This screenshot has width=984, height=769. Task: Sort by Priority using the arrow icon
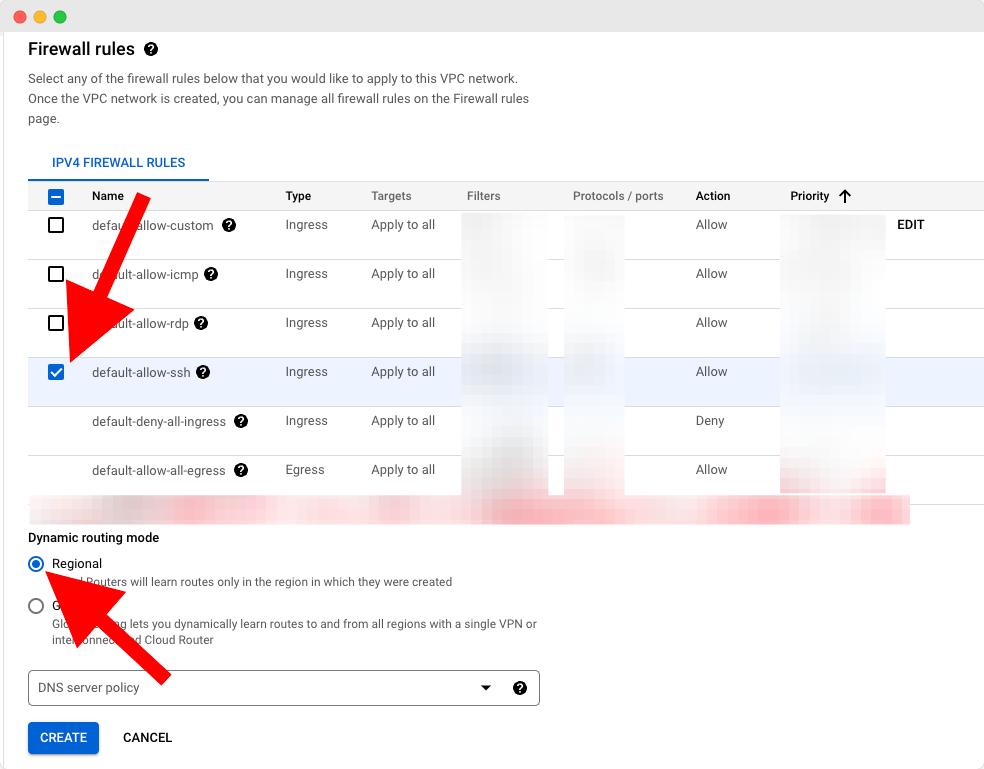pos(845,196)
